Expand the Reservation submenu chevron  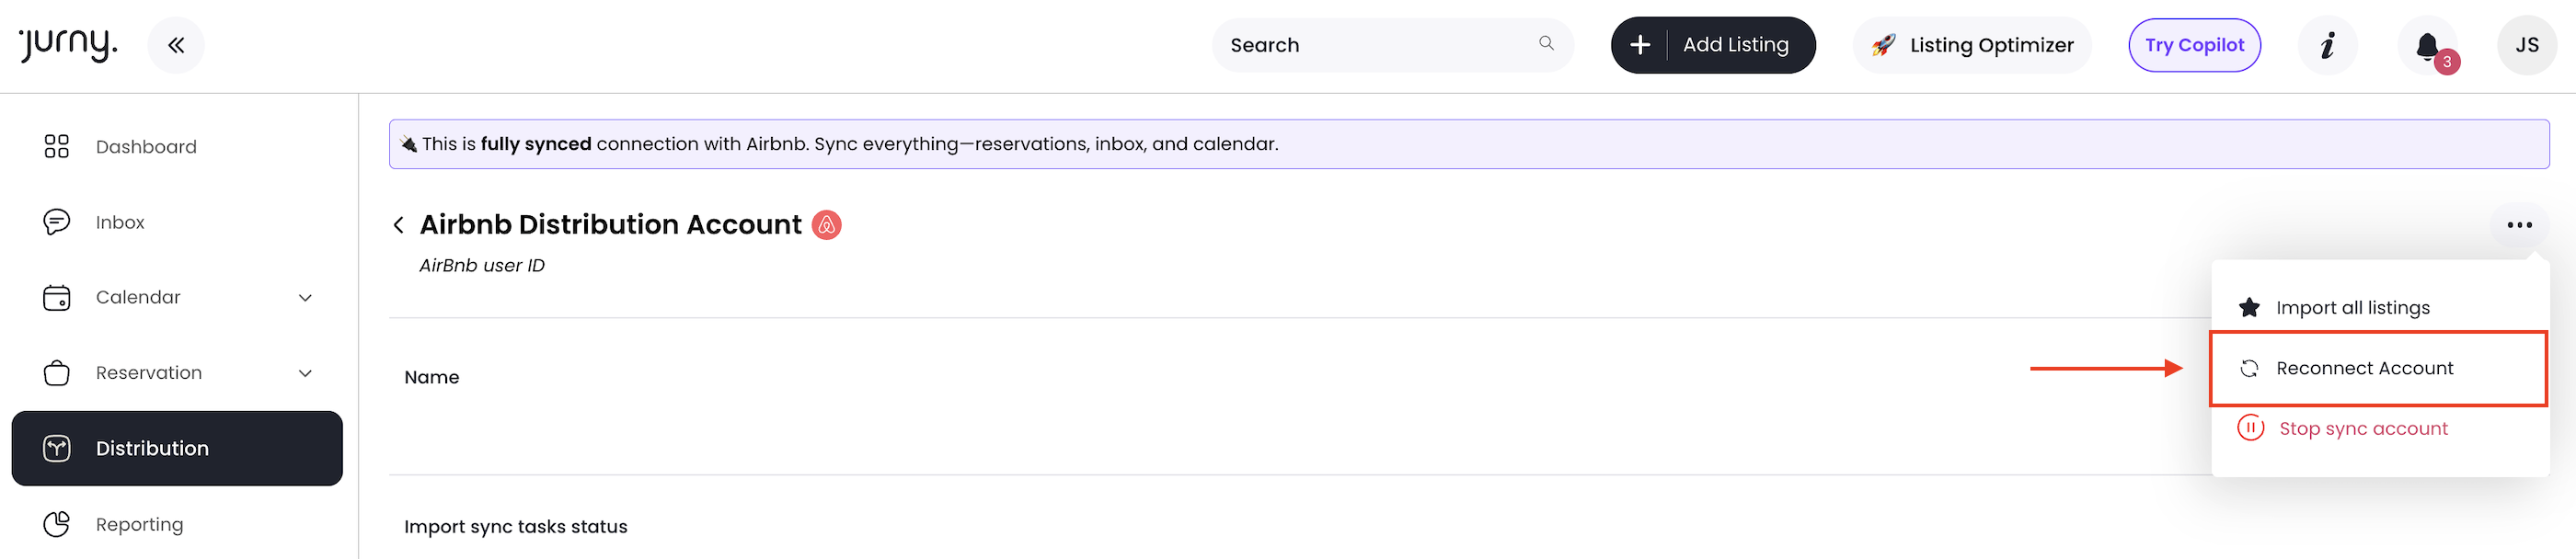point(305,373)
